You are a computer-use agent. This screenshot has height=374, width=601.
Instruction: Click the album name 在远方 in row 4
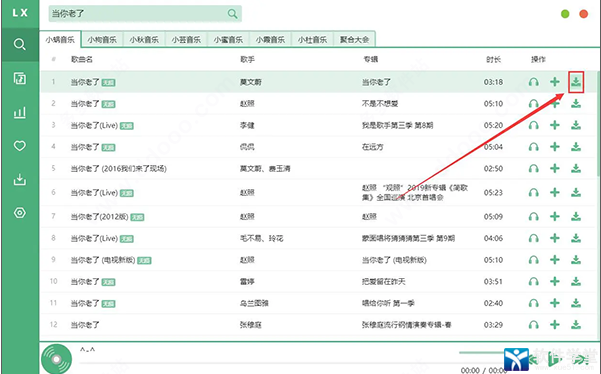(x=373, y=147)
